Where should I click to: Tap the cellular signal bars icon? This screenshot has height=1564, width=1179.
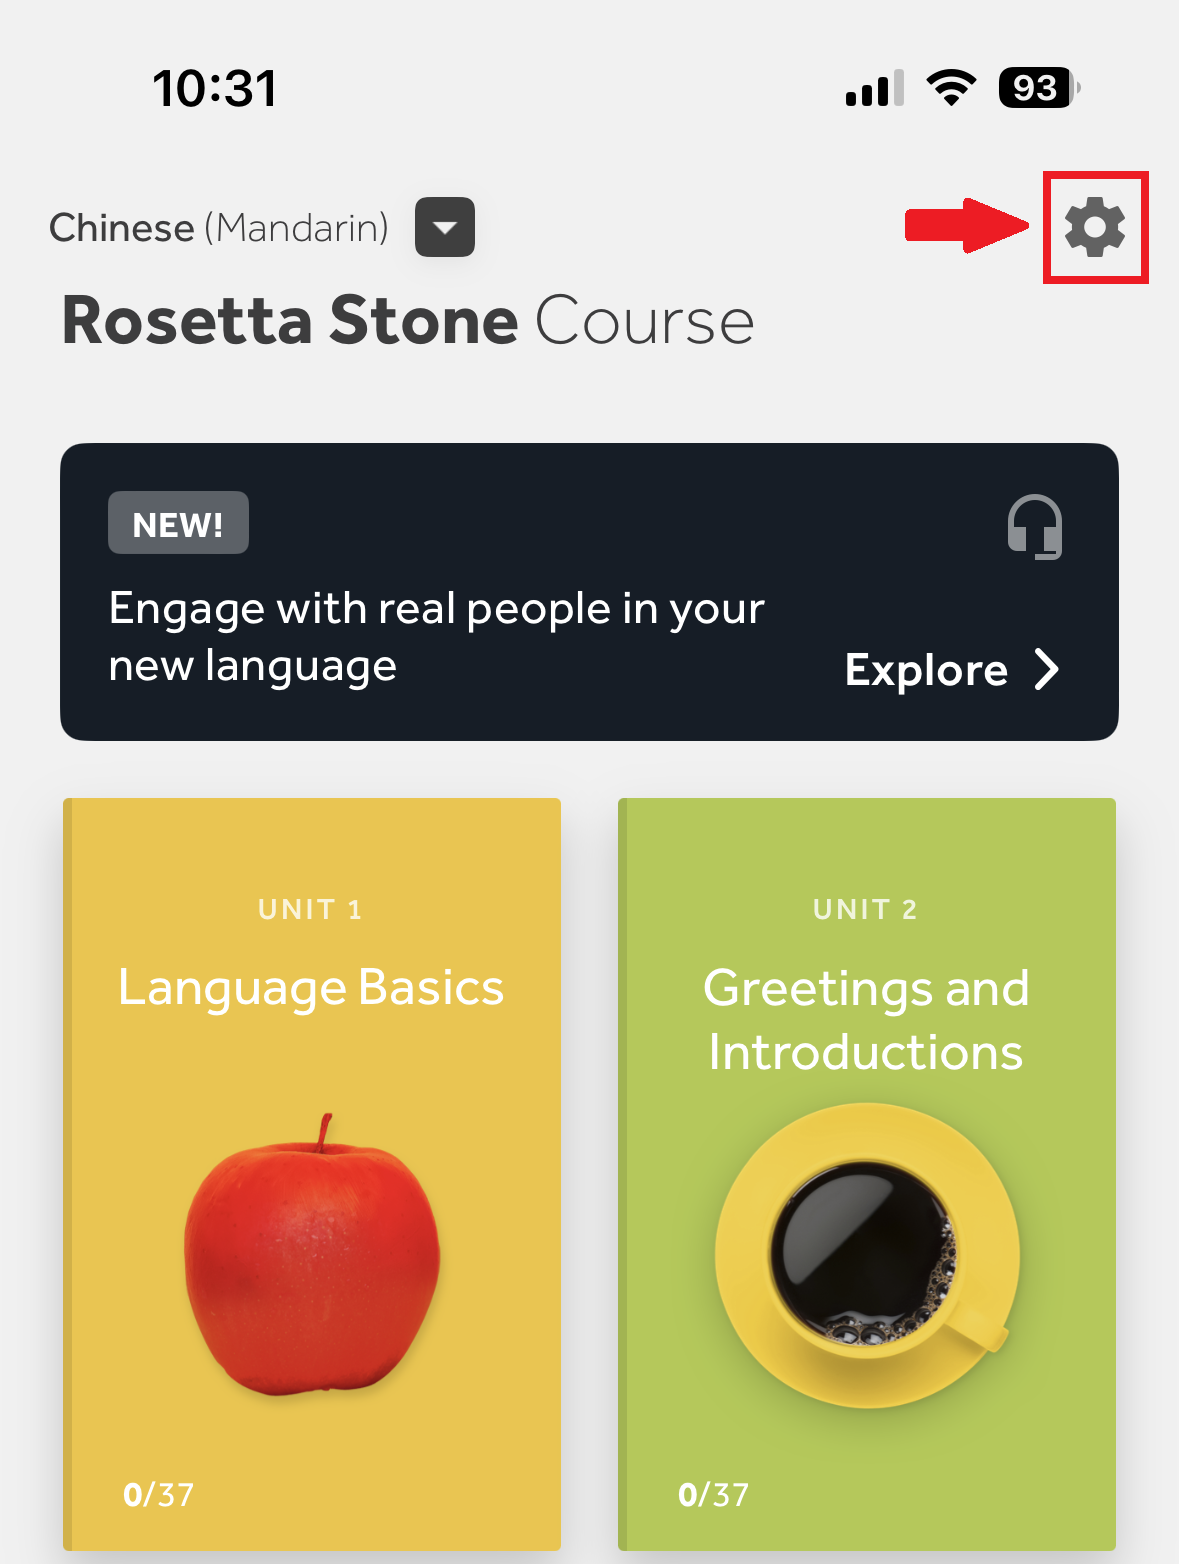(874, 89)
